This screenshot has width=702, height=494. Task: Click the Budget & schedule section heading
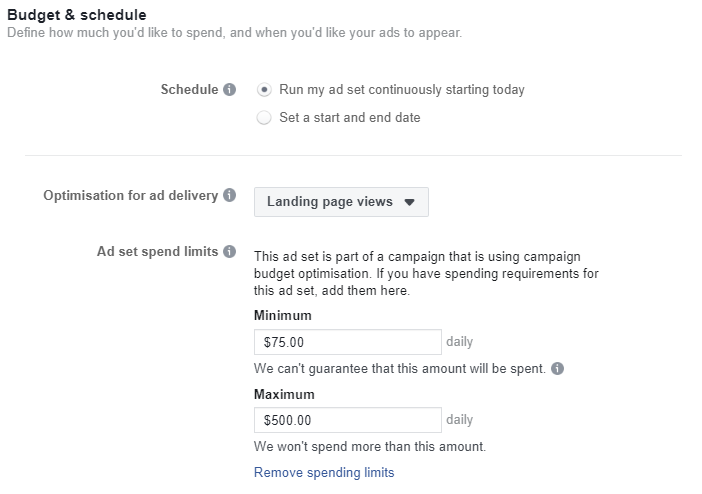coord(76,14)
